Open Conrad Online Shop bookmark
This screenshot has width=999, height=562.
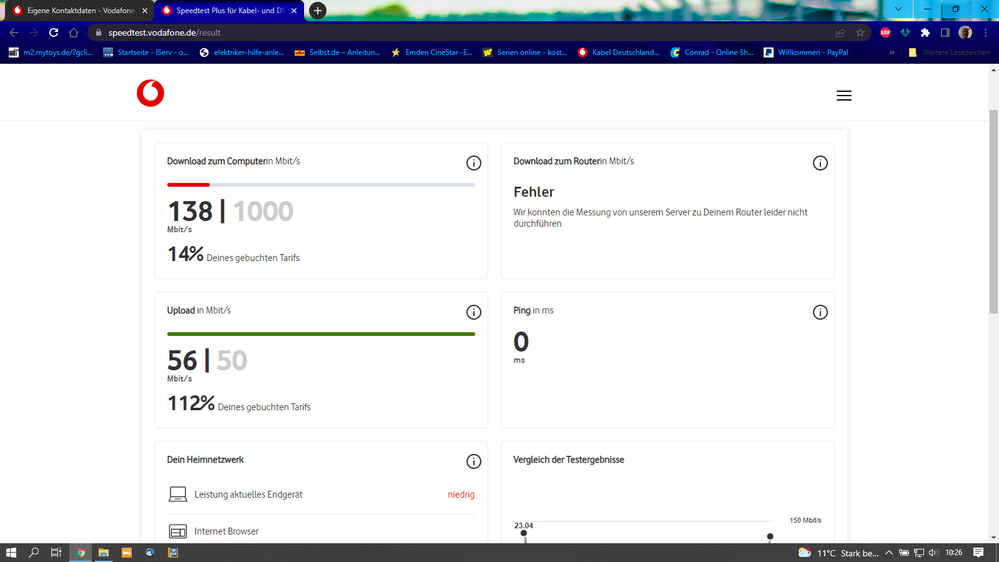click(712, 53)
